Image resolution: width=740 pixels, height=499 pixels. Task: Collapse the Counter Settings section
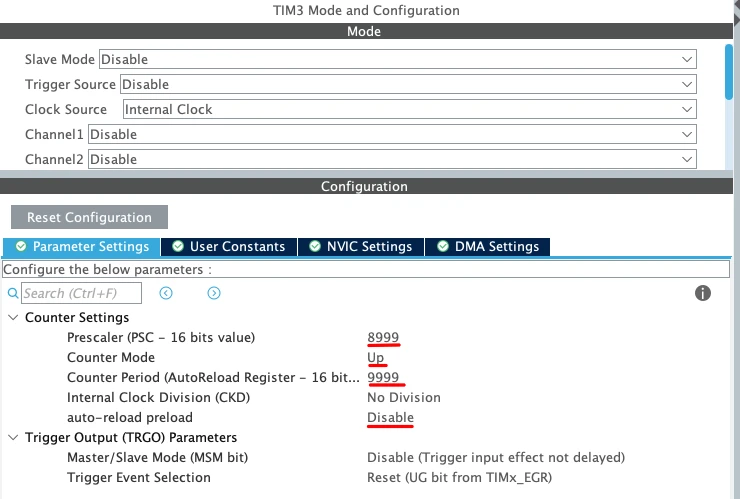(13, 317)
